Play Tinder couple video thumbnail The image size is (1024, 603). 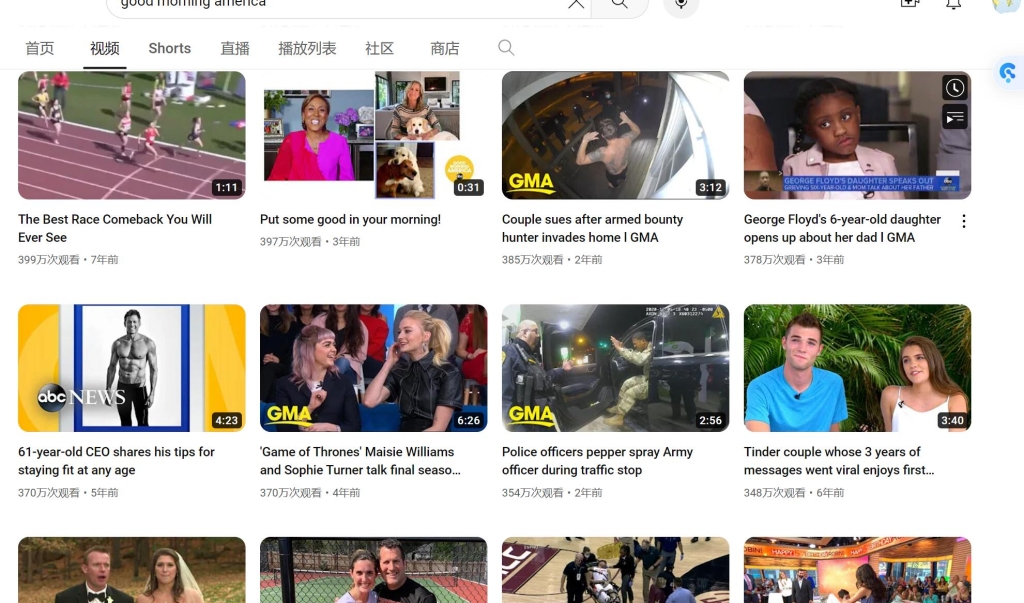click(x=857, y=368)
